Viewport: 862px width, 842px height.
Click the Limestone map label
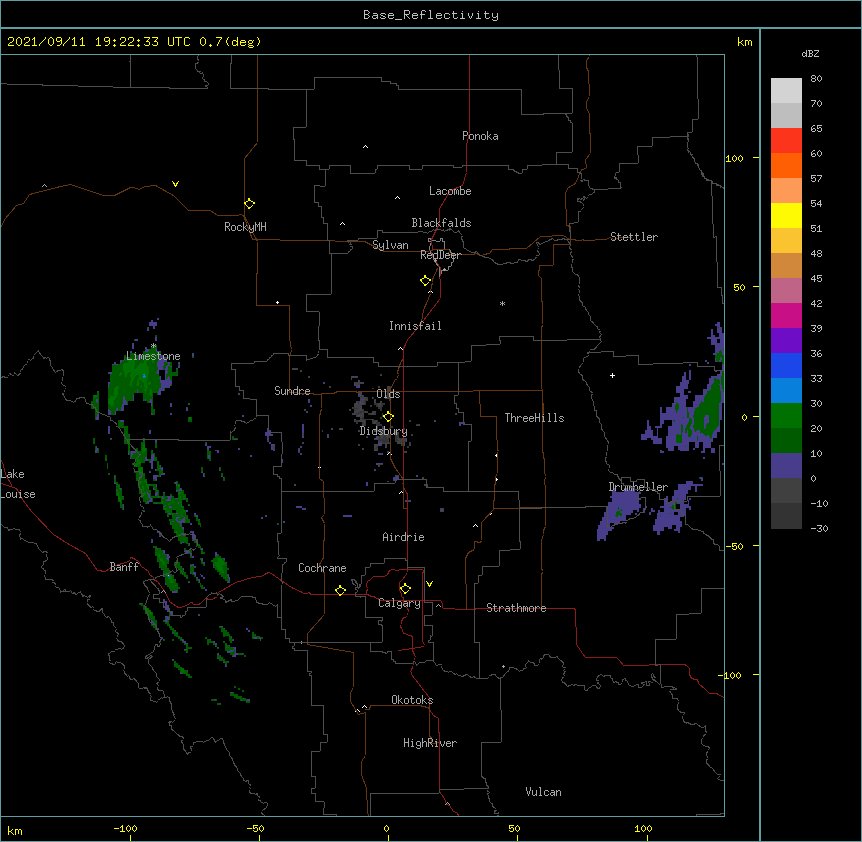pos(153,356)
